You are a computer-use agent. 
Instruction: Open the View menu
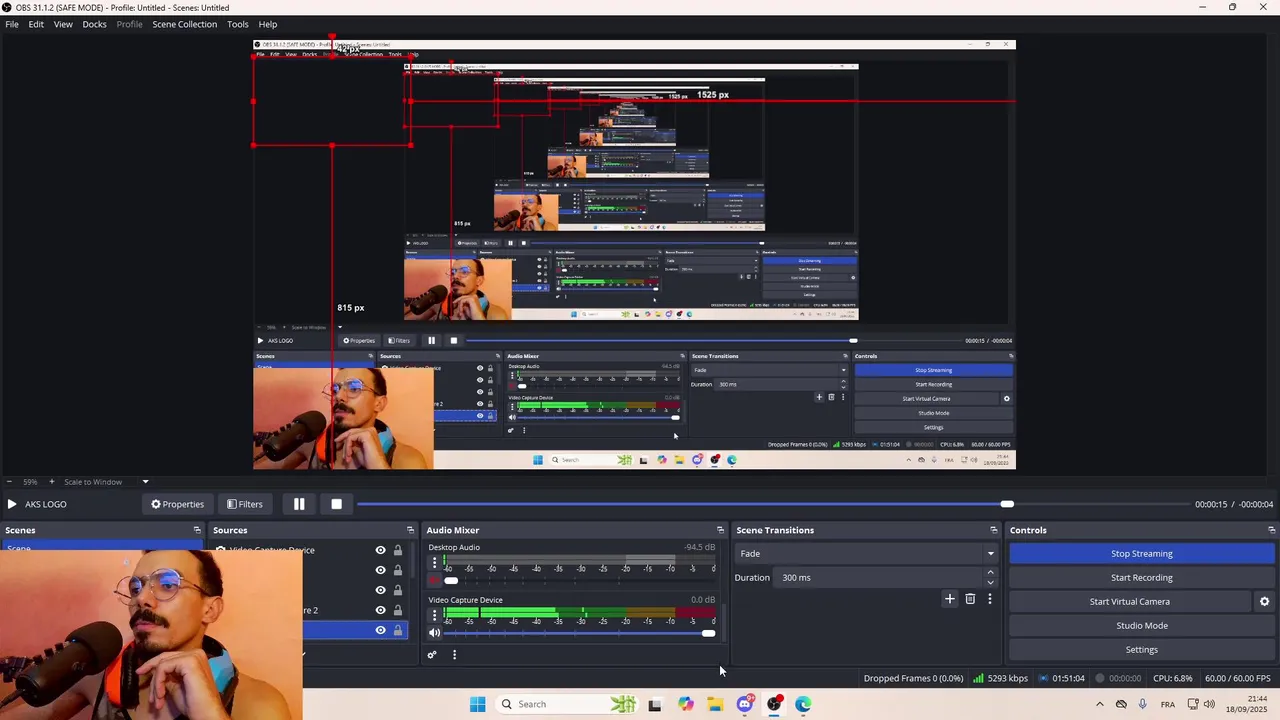click(63, 24)
